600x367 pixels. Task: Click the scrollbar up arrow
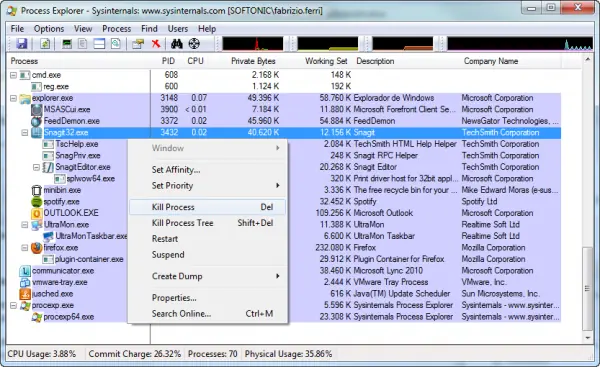587,59
